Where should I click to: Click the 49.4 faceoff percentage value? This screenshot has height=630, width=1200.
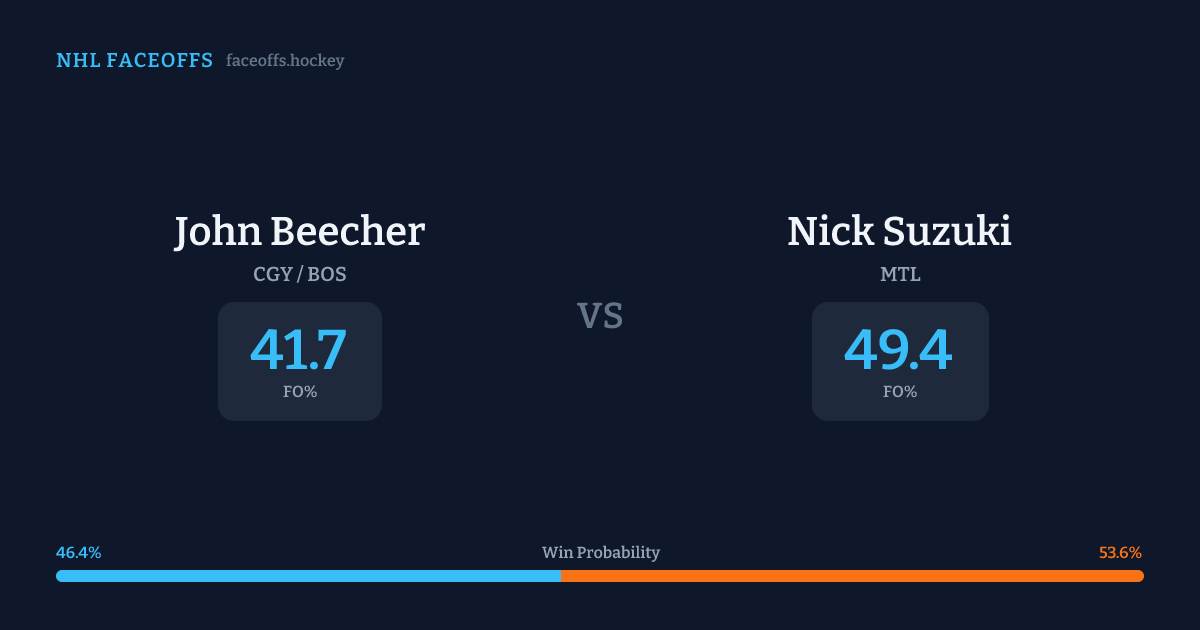[899, 350]
